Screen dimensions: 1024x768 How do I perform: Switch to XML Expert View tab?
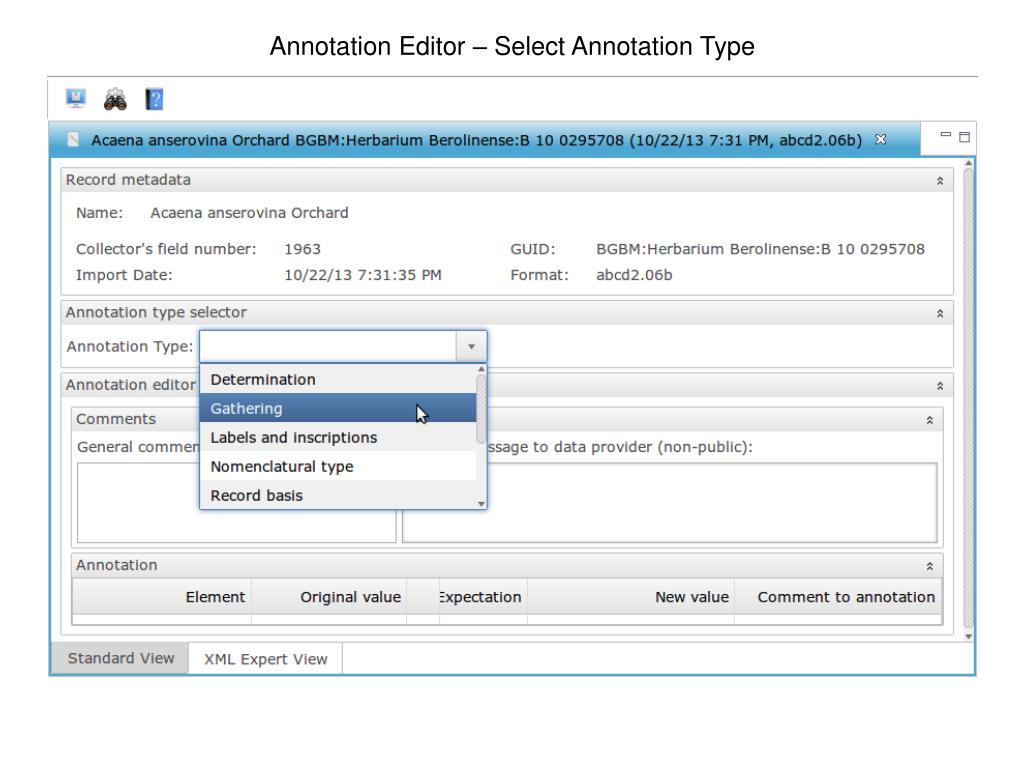pos(265,659)
